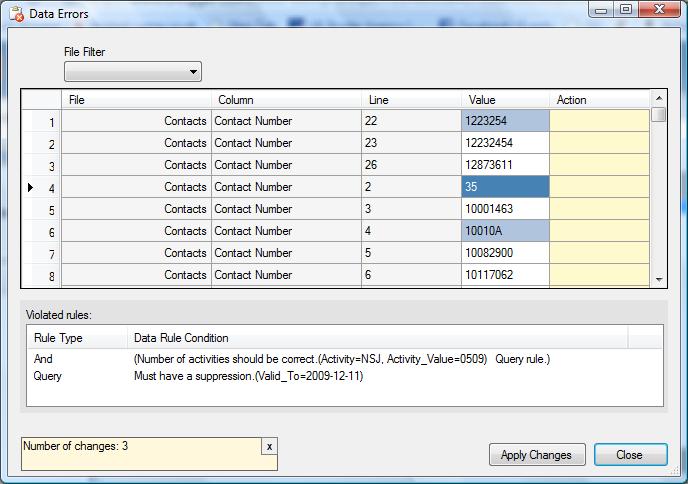Click row header number 6
Screen dimensions: 688x484
click(42, 231)
